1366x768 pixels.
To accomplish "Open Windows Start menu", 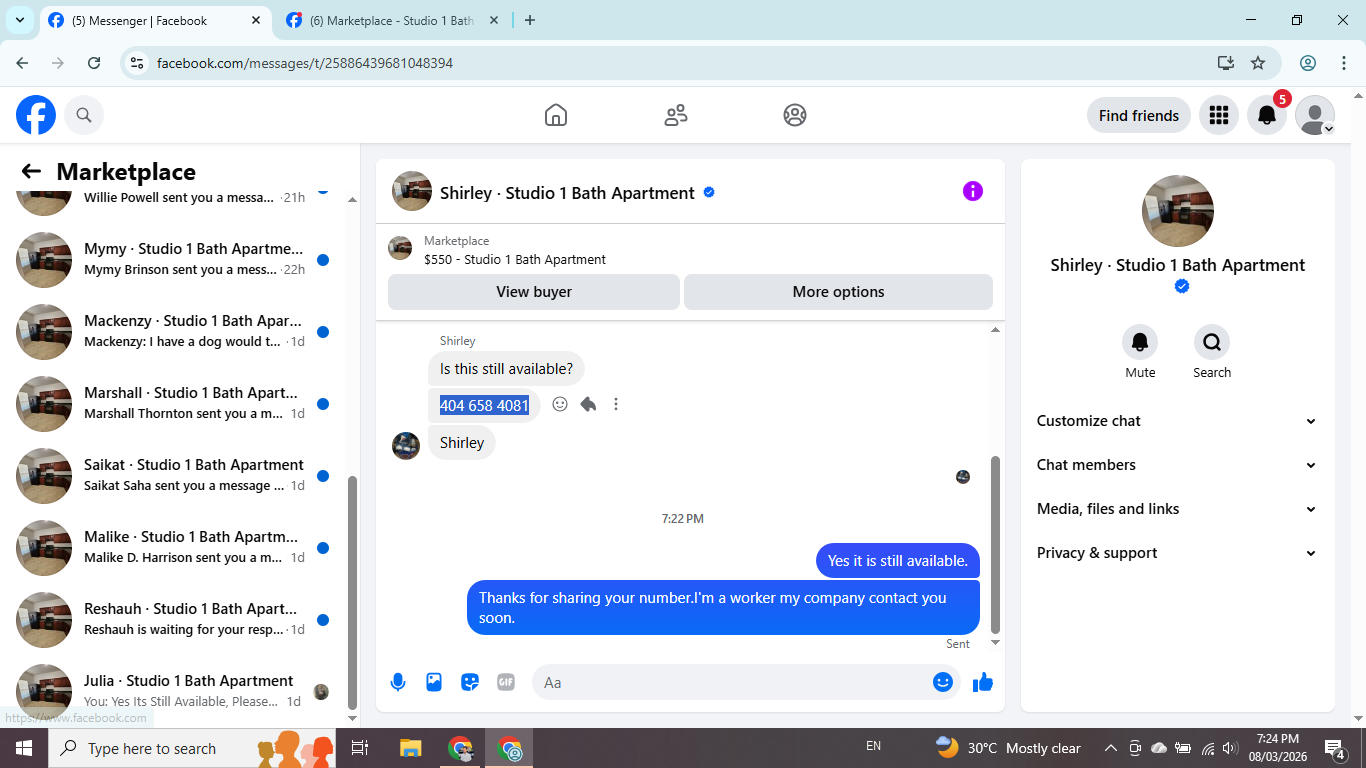I will (x=23, y=748).
